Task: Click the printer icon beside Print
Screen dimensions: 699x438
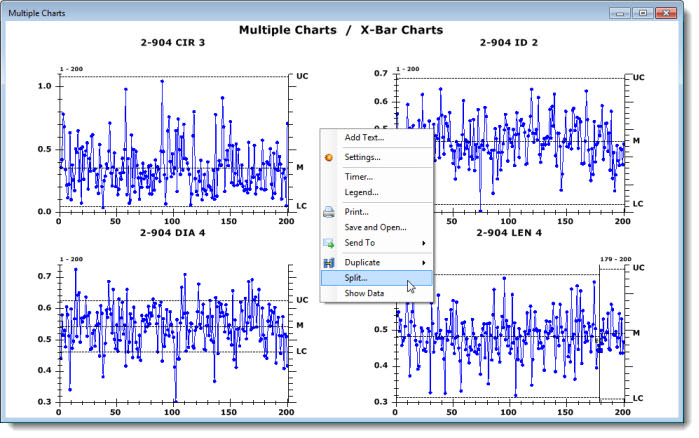Action: click(329, 212)
